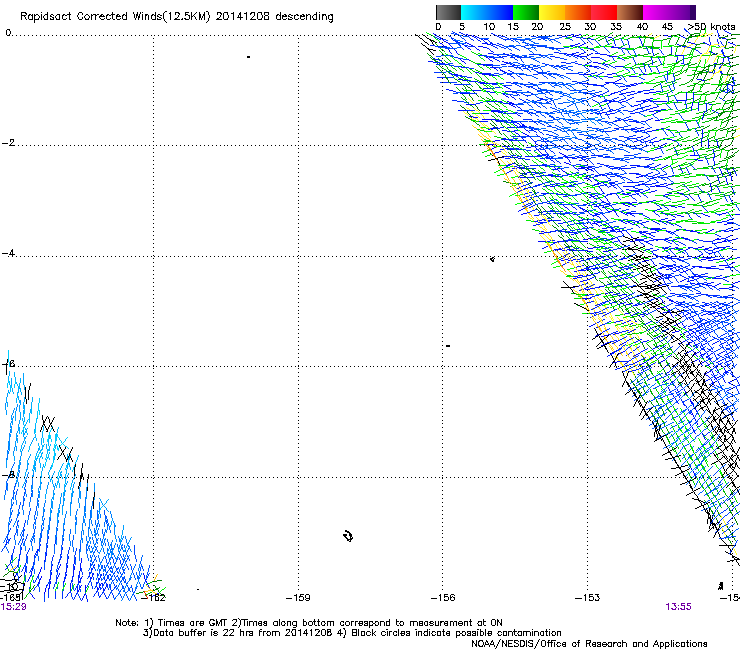The image size is (740, 650).
Task: Click the green 15-20 knots legend swatch
Action: [x=526, y=12]
